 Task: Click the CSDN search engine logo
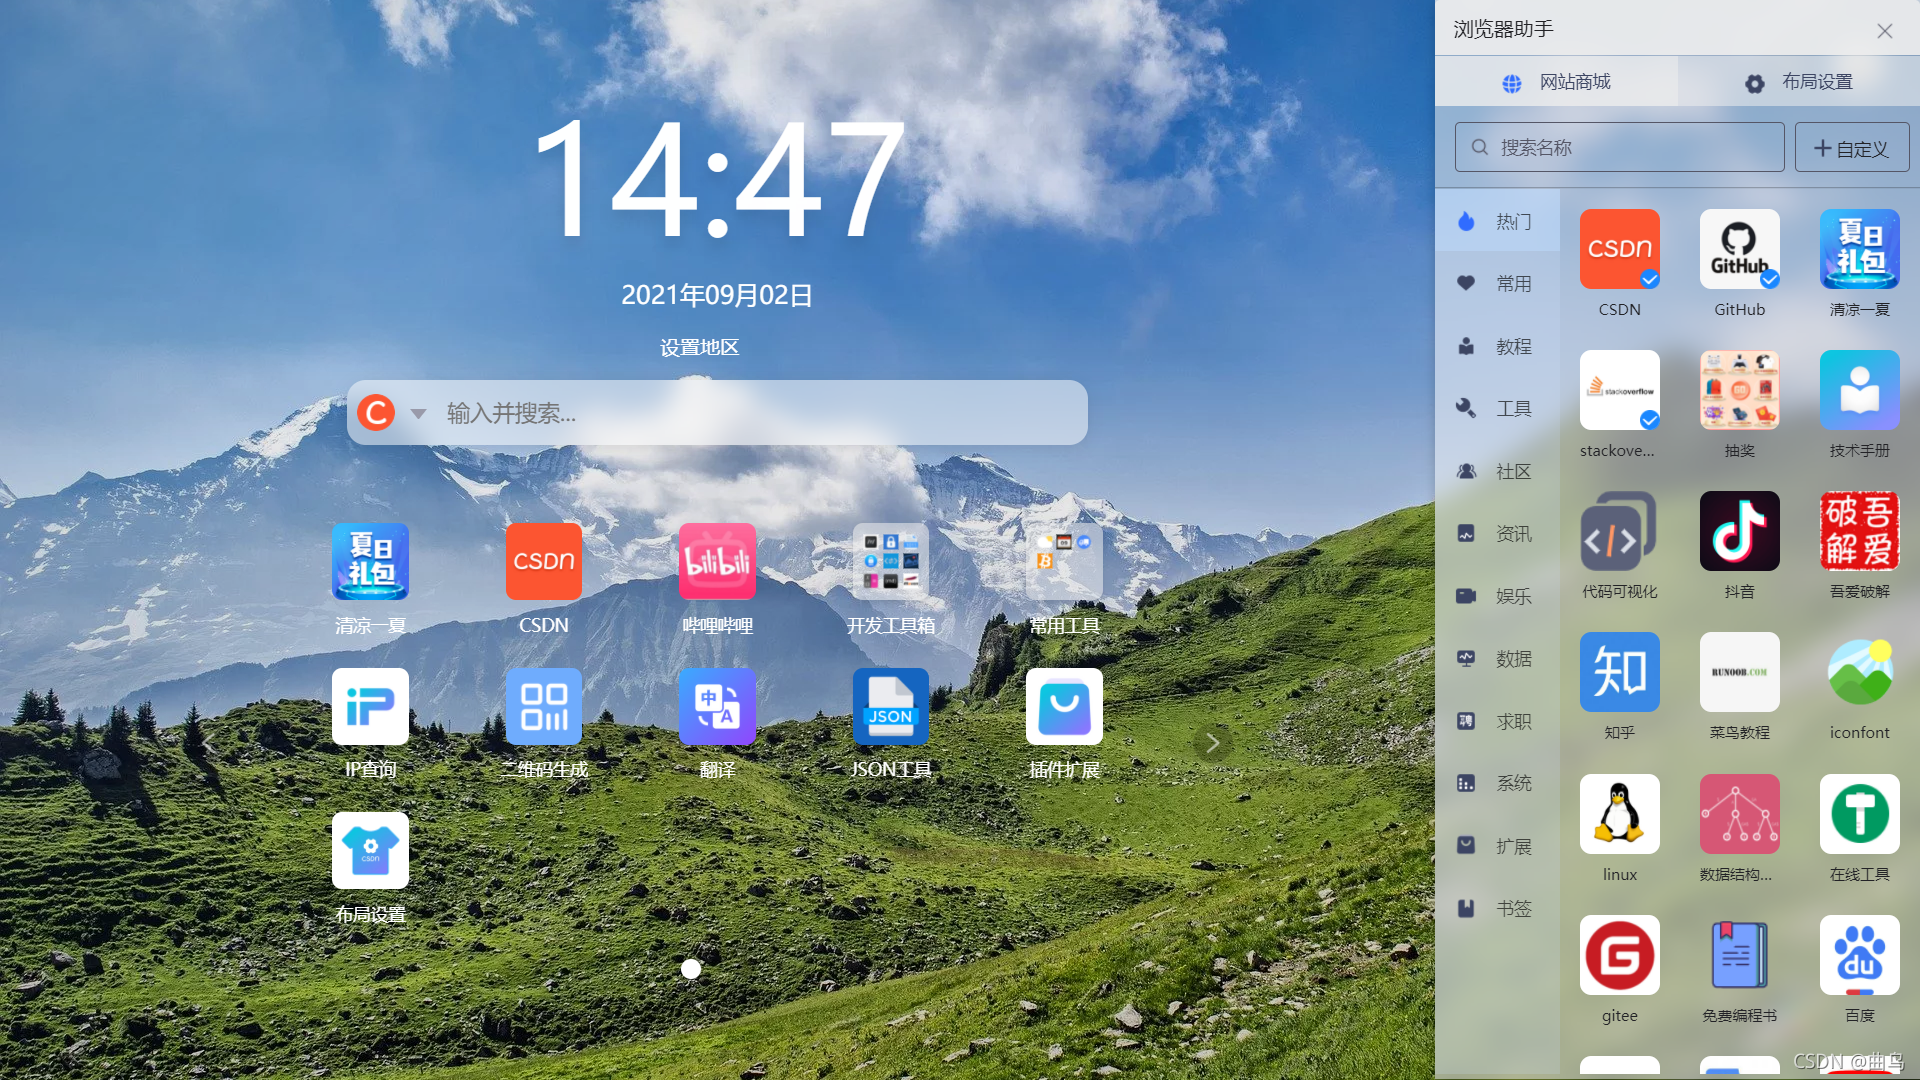coord(376,412)
